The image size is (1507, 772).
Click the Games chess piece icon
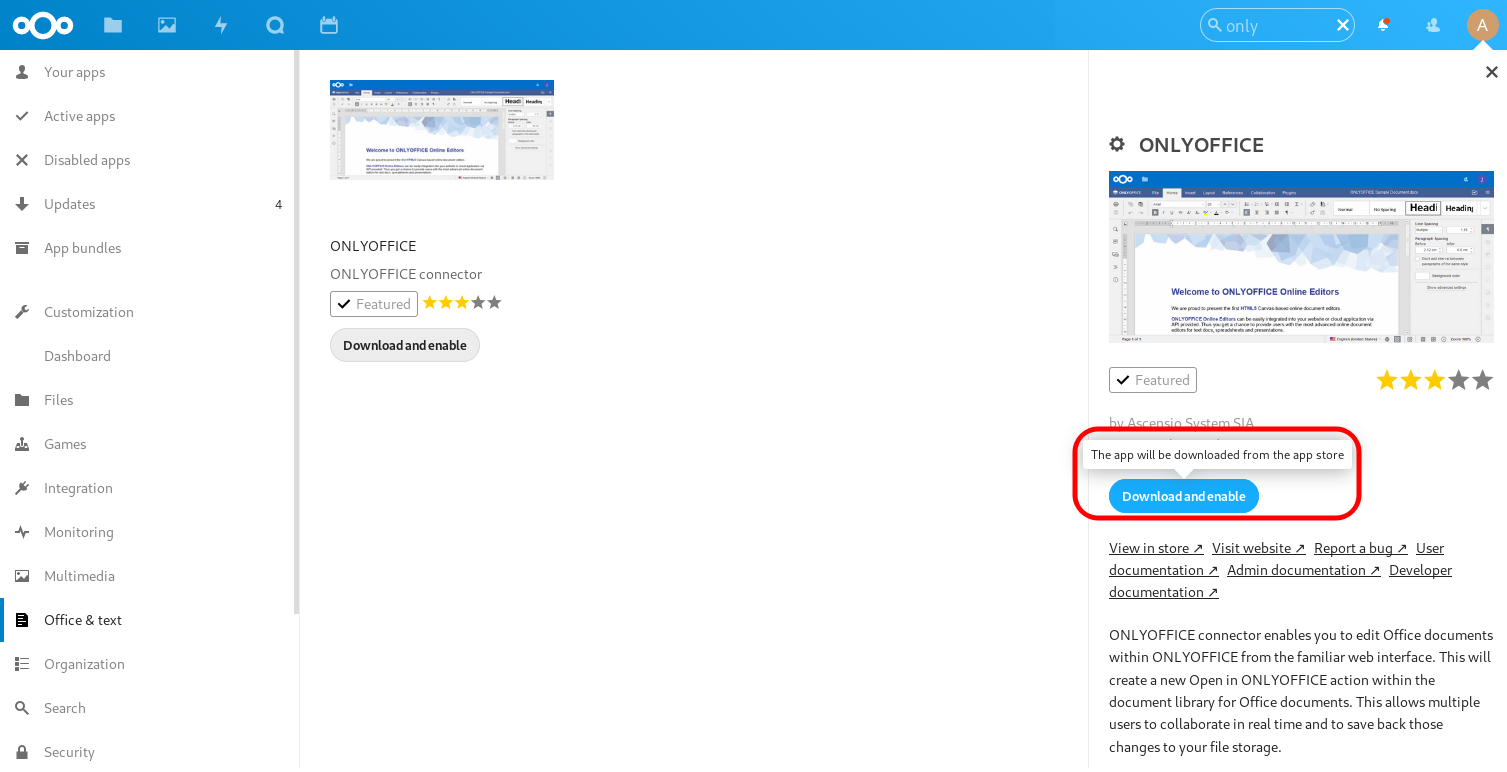22,444
